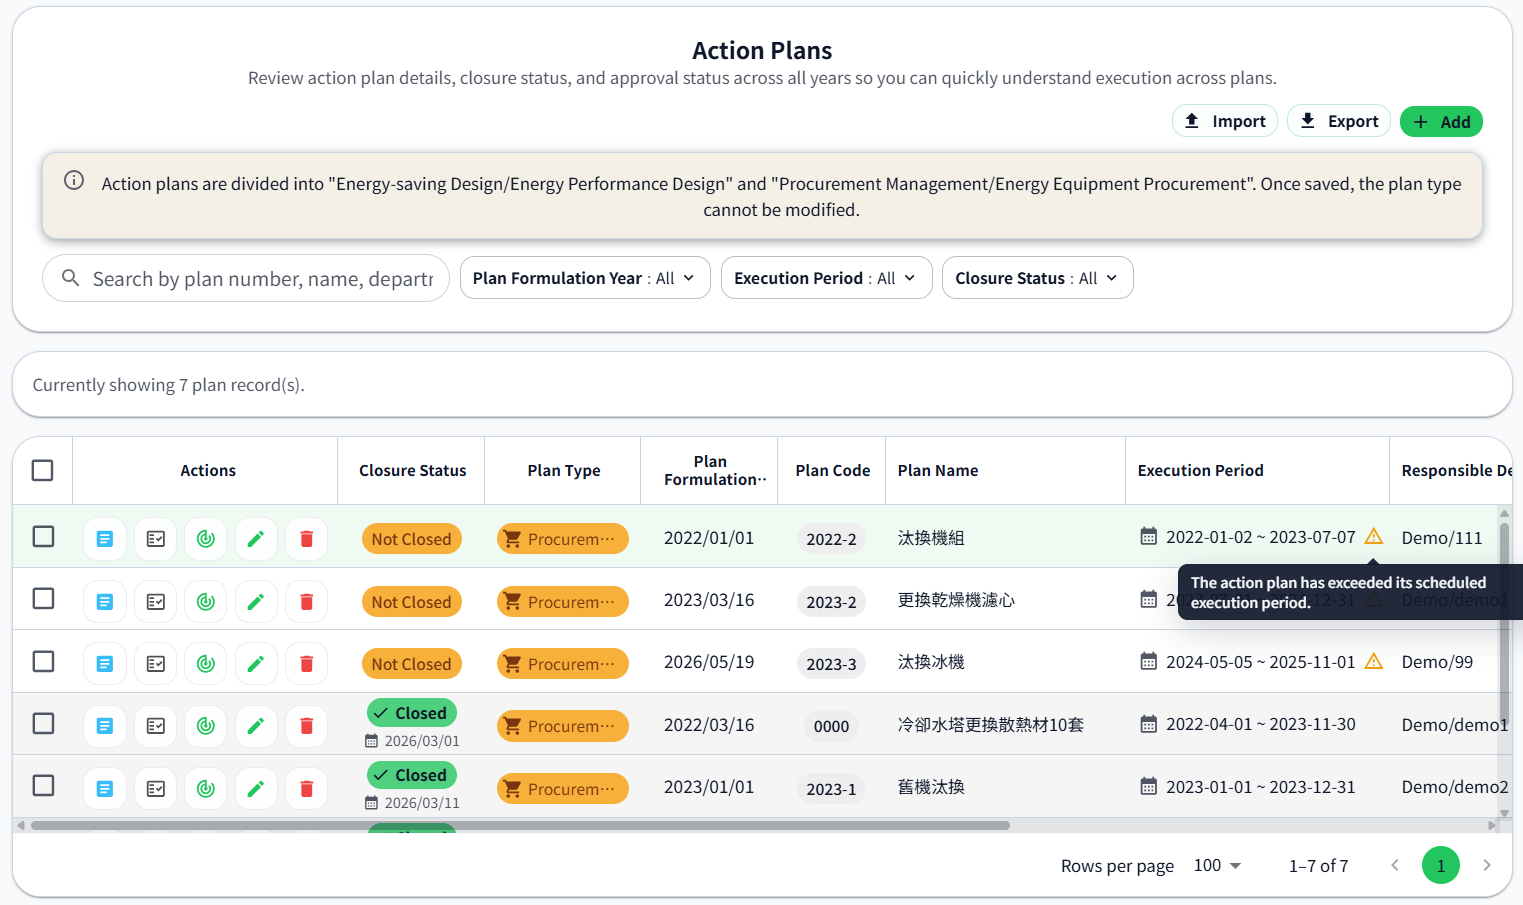Image resolution: width=1523 pixels, height=905 pixels.
Task: Open details document for plan 2023-1
Action: coord(105,789)
